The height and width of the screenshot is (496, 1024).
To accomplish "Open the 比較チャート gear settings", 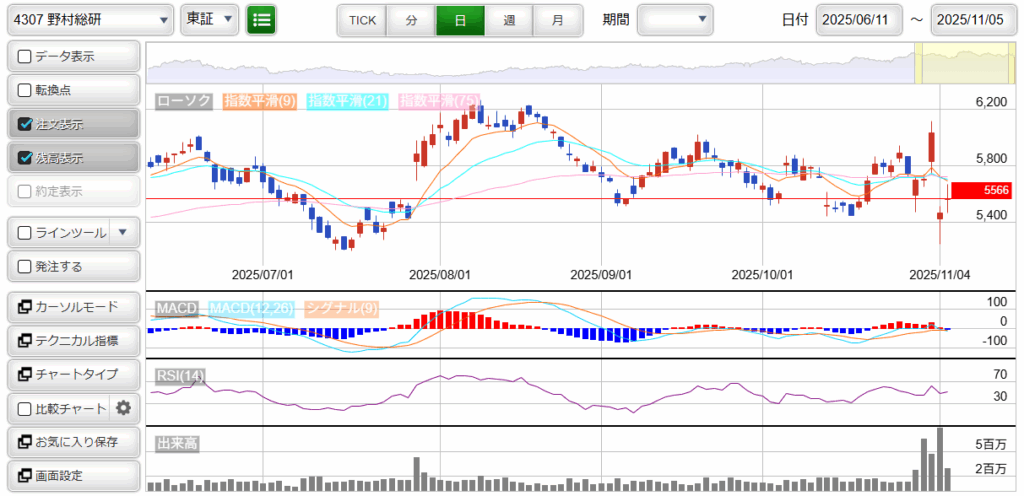I will coord(123,408).
